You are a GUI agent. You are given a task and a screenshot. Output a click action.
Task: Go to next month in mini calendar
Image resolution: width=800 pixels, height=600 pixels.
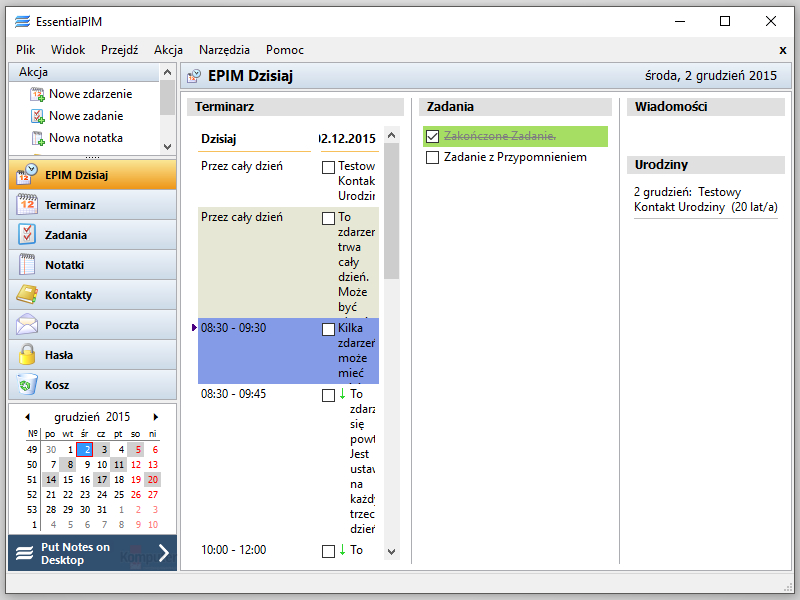(x=156, y=417)
